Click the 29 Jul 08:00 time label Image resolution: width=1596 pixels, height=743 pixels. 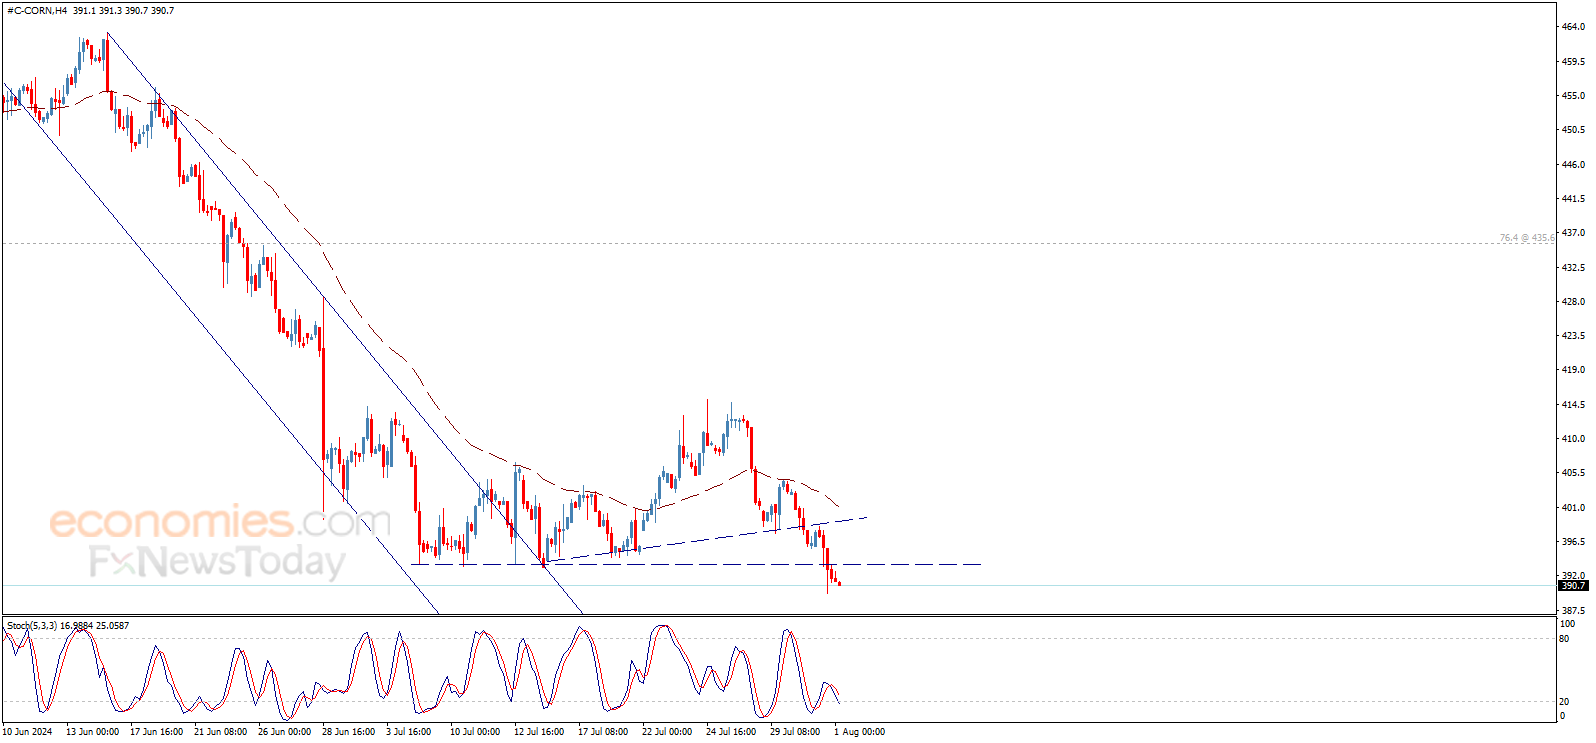[795, 732]
